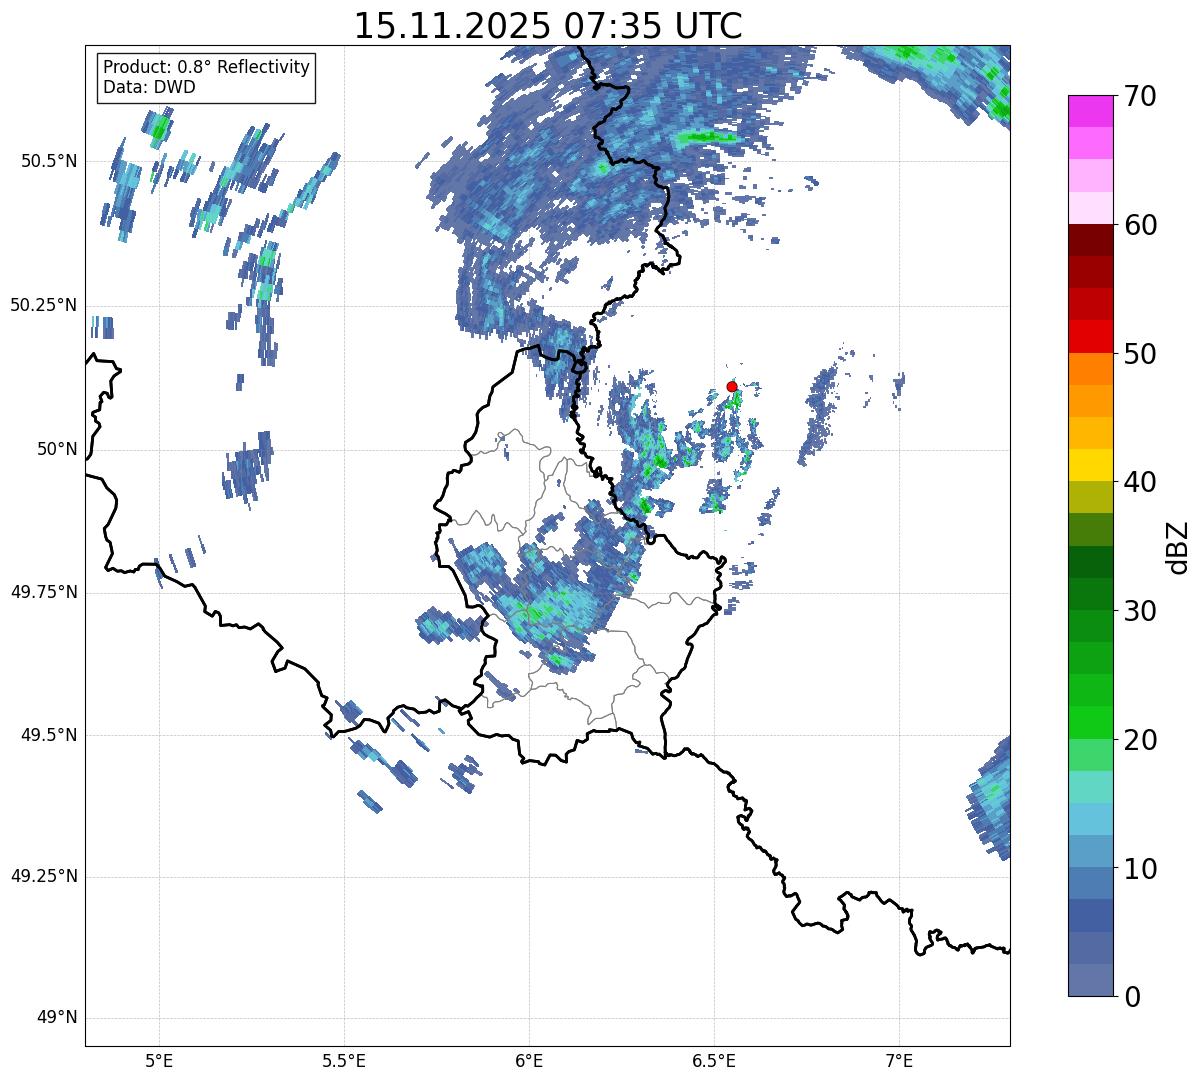Click the bright red colorbar swatch below 50 tick
This screenshot has height=1081, width=1202.
coord(1090,337)
